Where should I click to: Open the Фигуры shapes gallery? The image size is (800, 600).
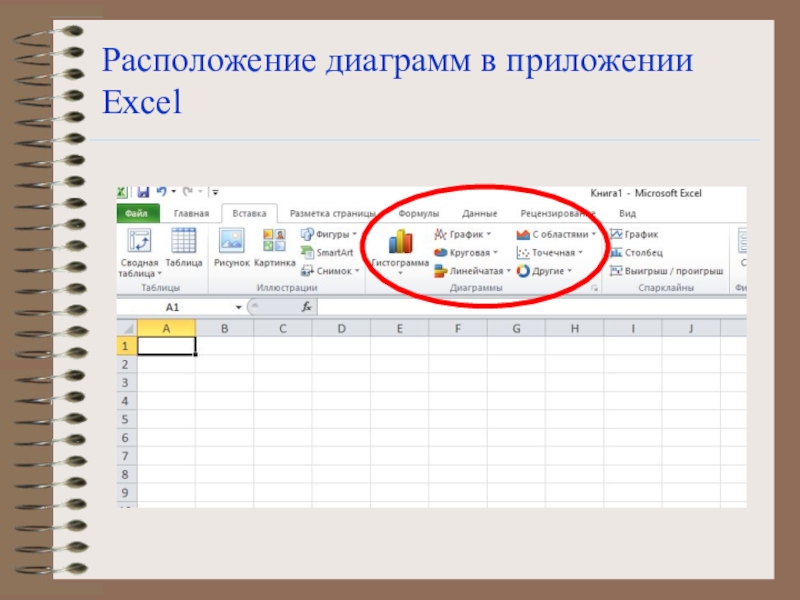pyautogui.click(x=329, y=234)
